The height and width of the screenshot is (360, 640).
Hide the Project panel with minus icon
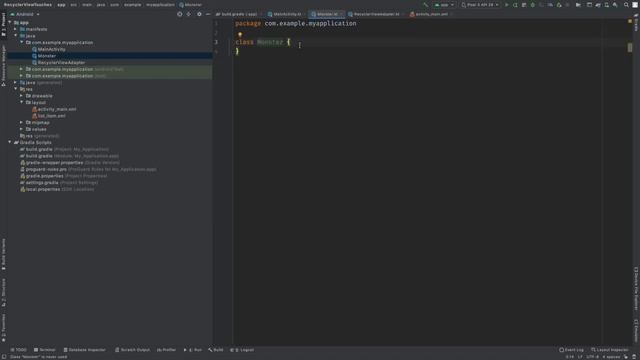coord(208,14)
